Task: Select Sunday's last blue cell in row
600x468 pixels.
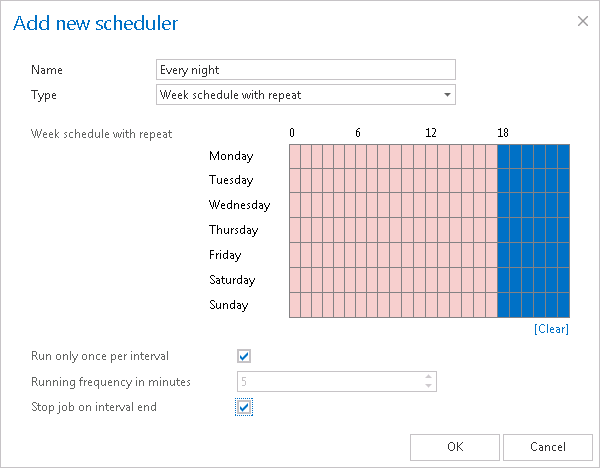Action: pyautogui.click(x=563, y=305)
